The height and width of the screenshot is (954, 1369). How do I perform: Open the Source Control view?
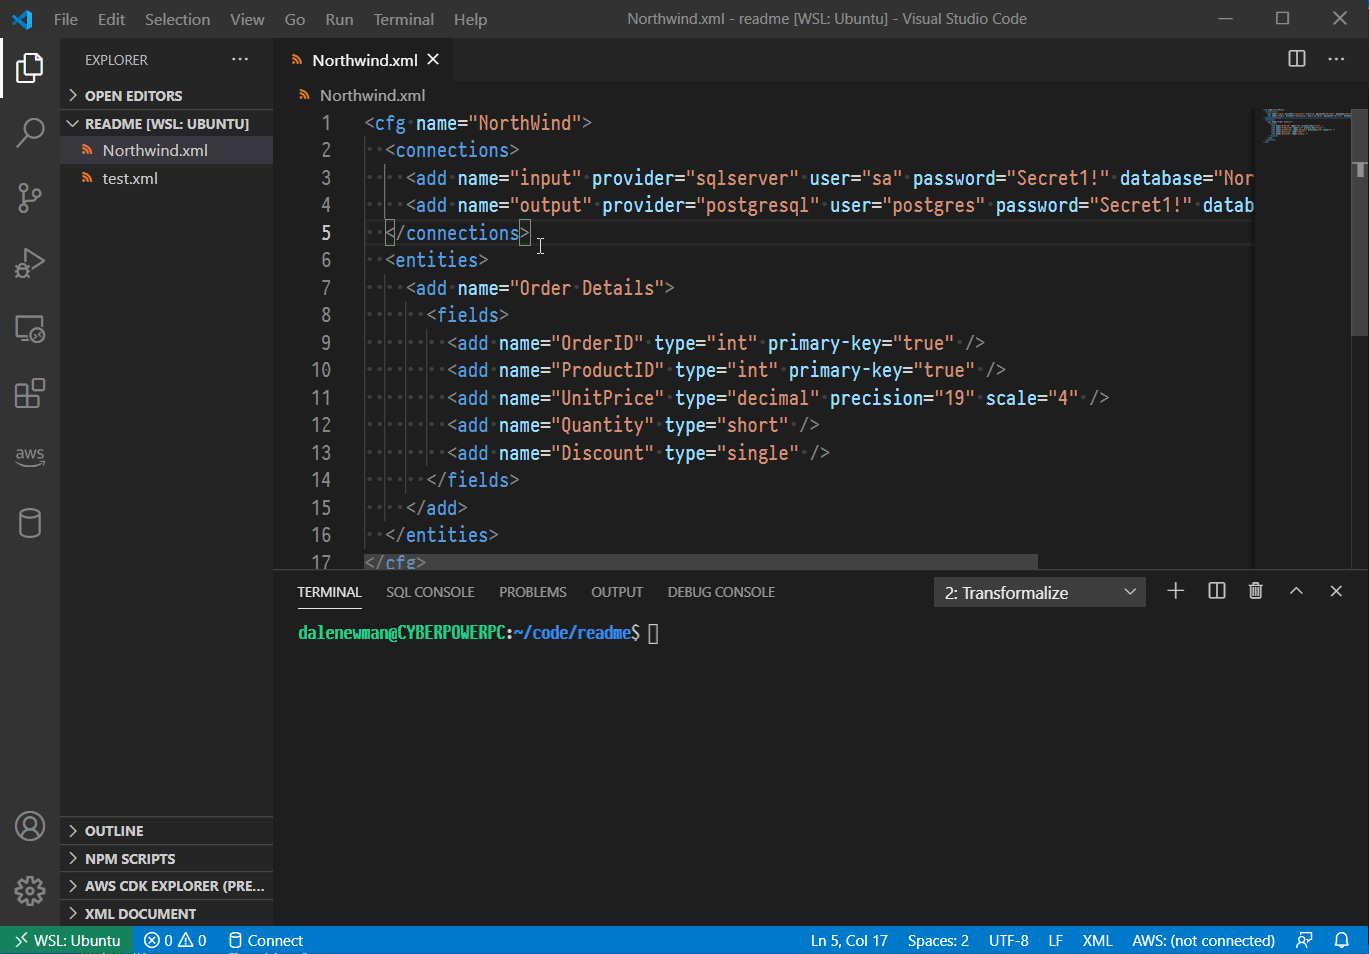click(30, 197)
